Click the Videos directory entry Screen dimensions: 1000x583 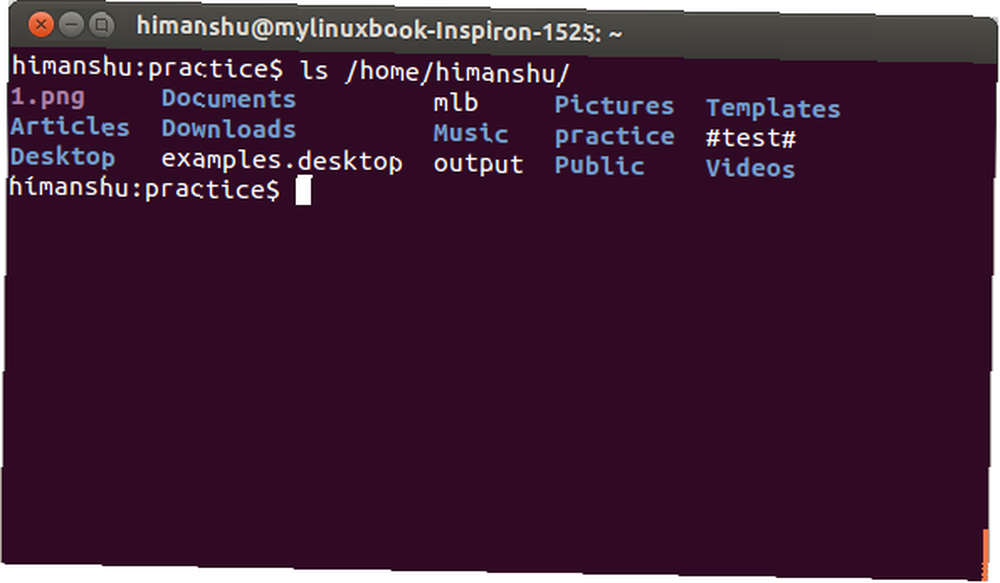(750, 168)
